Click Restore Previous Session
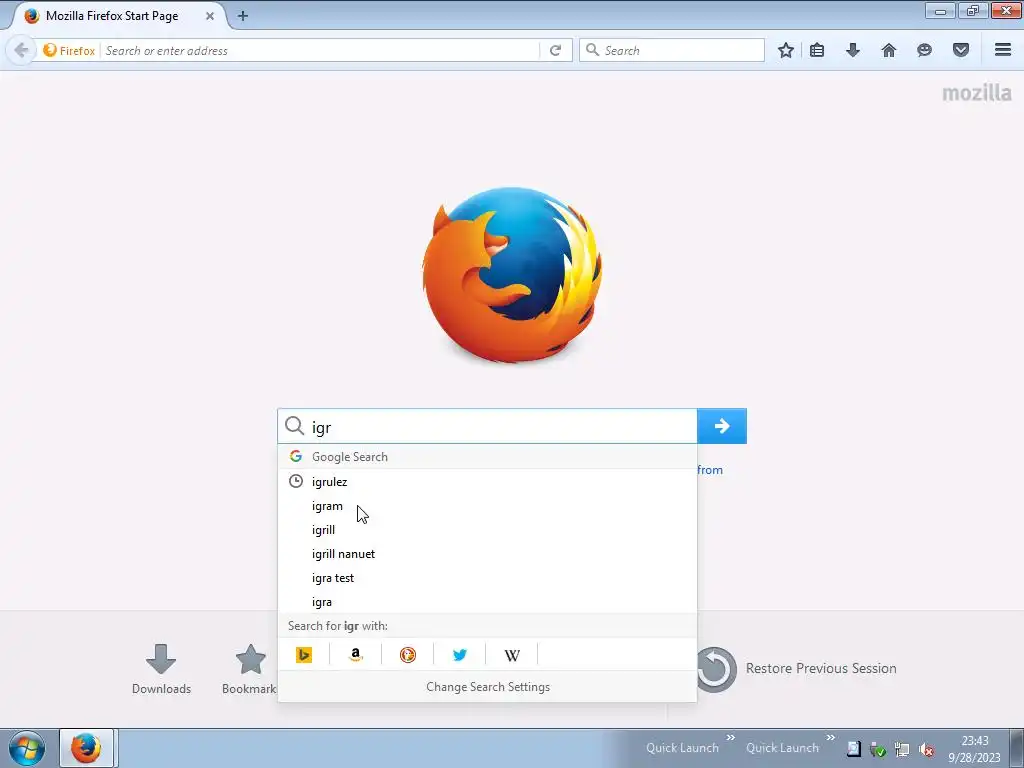Screen dimensions: 1024x768 [797, 669]
